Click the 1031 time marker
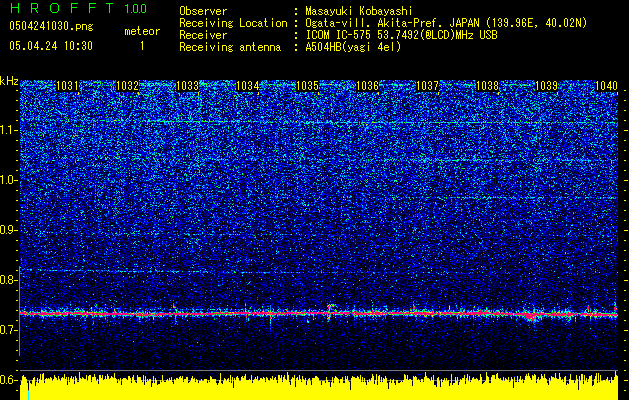 [x=67, y=86]
